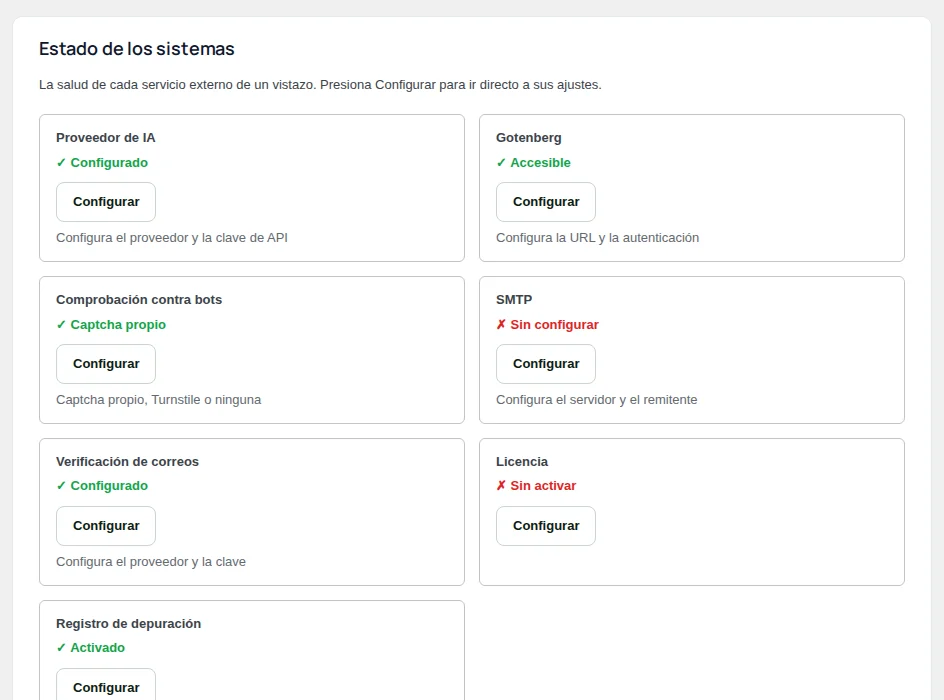Click the 'Verificación de correos' title
Screen dimensions: 944x700
coord(127,462)
